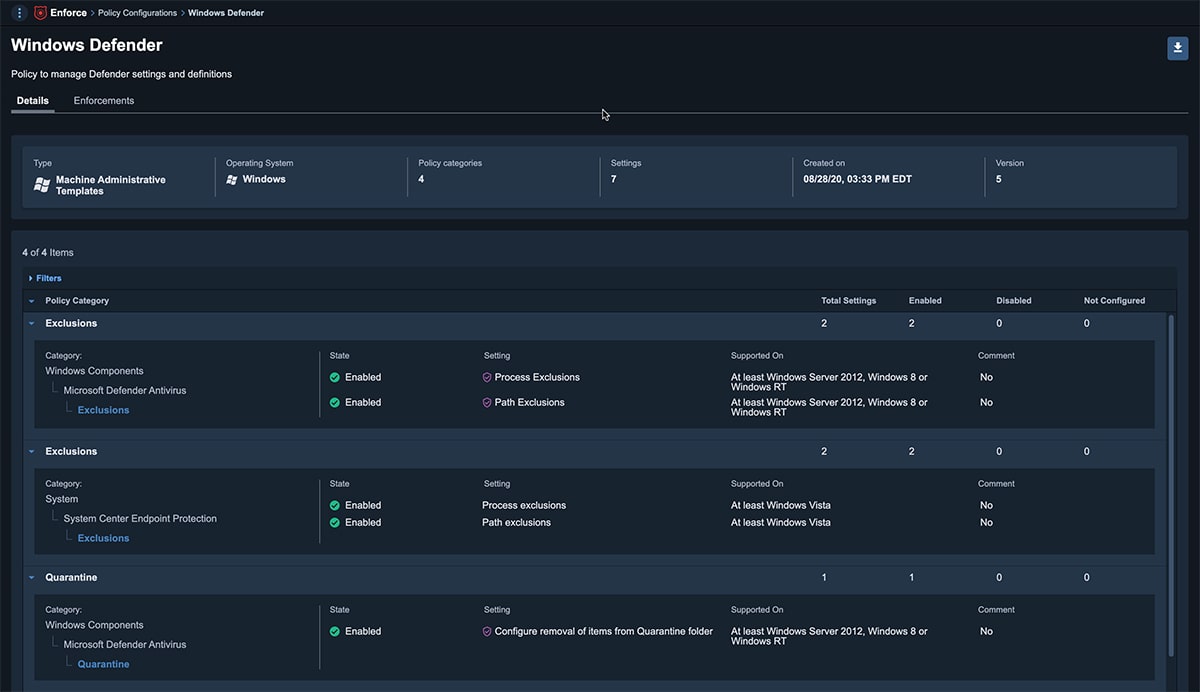The height and width of the screenshot is (692, 1200).
Task: Click the red Enforce shield icon
Action: tap(40, 13)
